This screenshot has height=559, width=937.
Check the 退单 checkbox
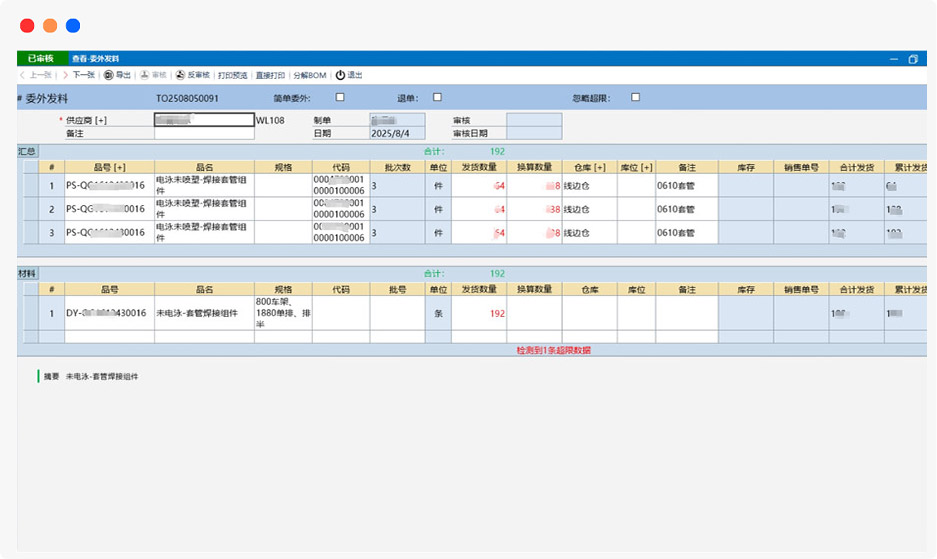click(437, 98)
